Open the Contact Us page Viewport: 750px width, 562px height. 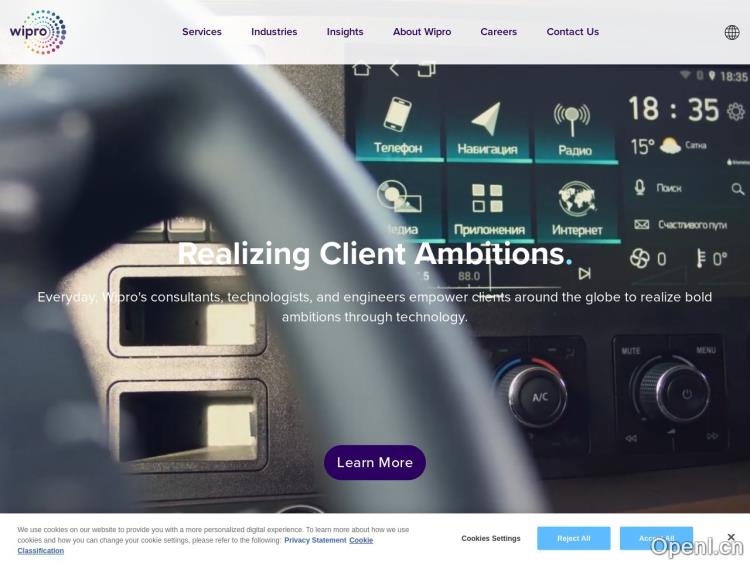(573, 32)
